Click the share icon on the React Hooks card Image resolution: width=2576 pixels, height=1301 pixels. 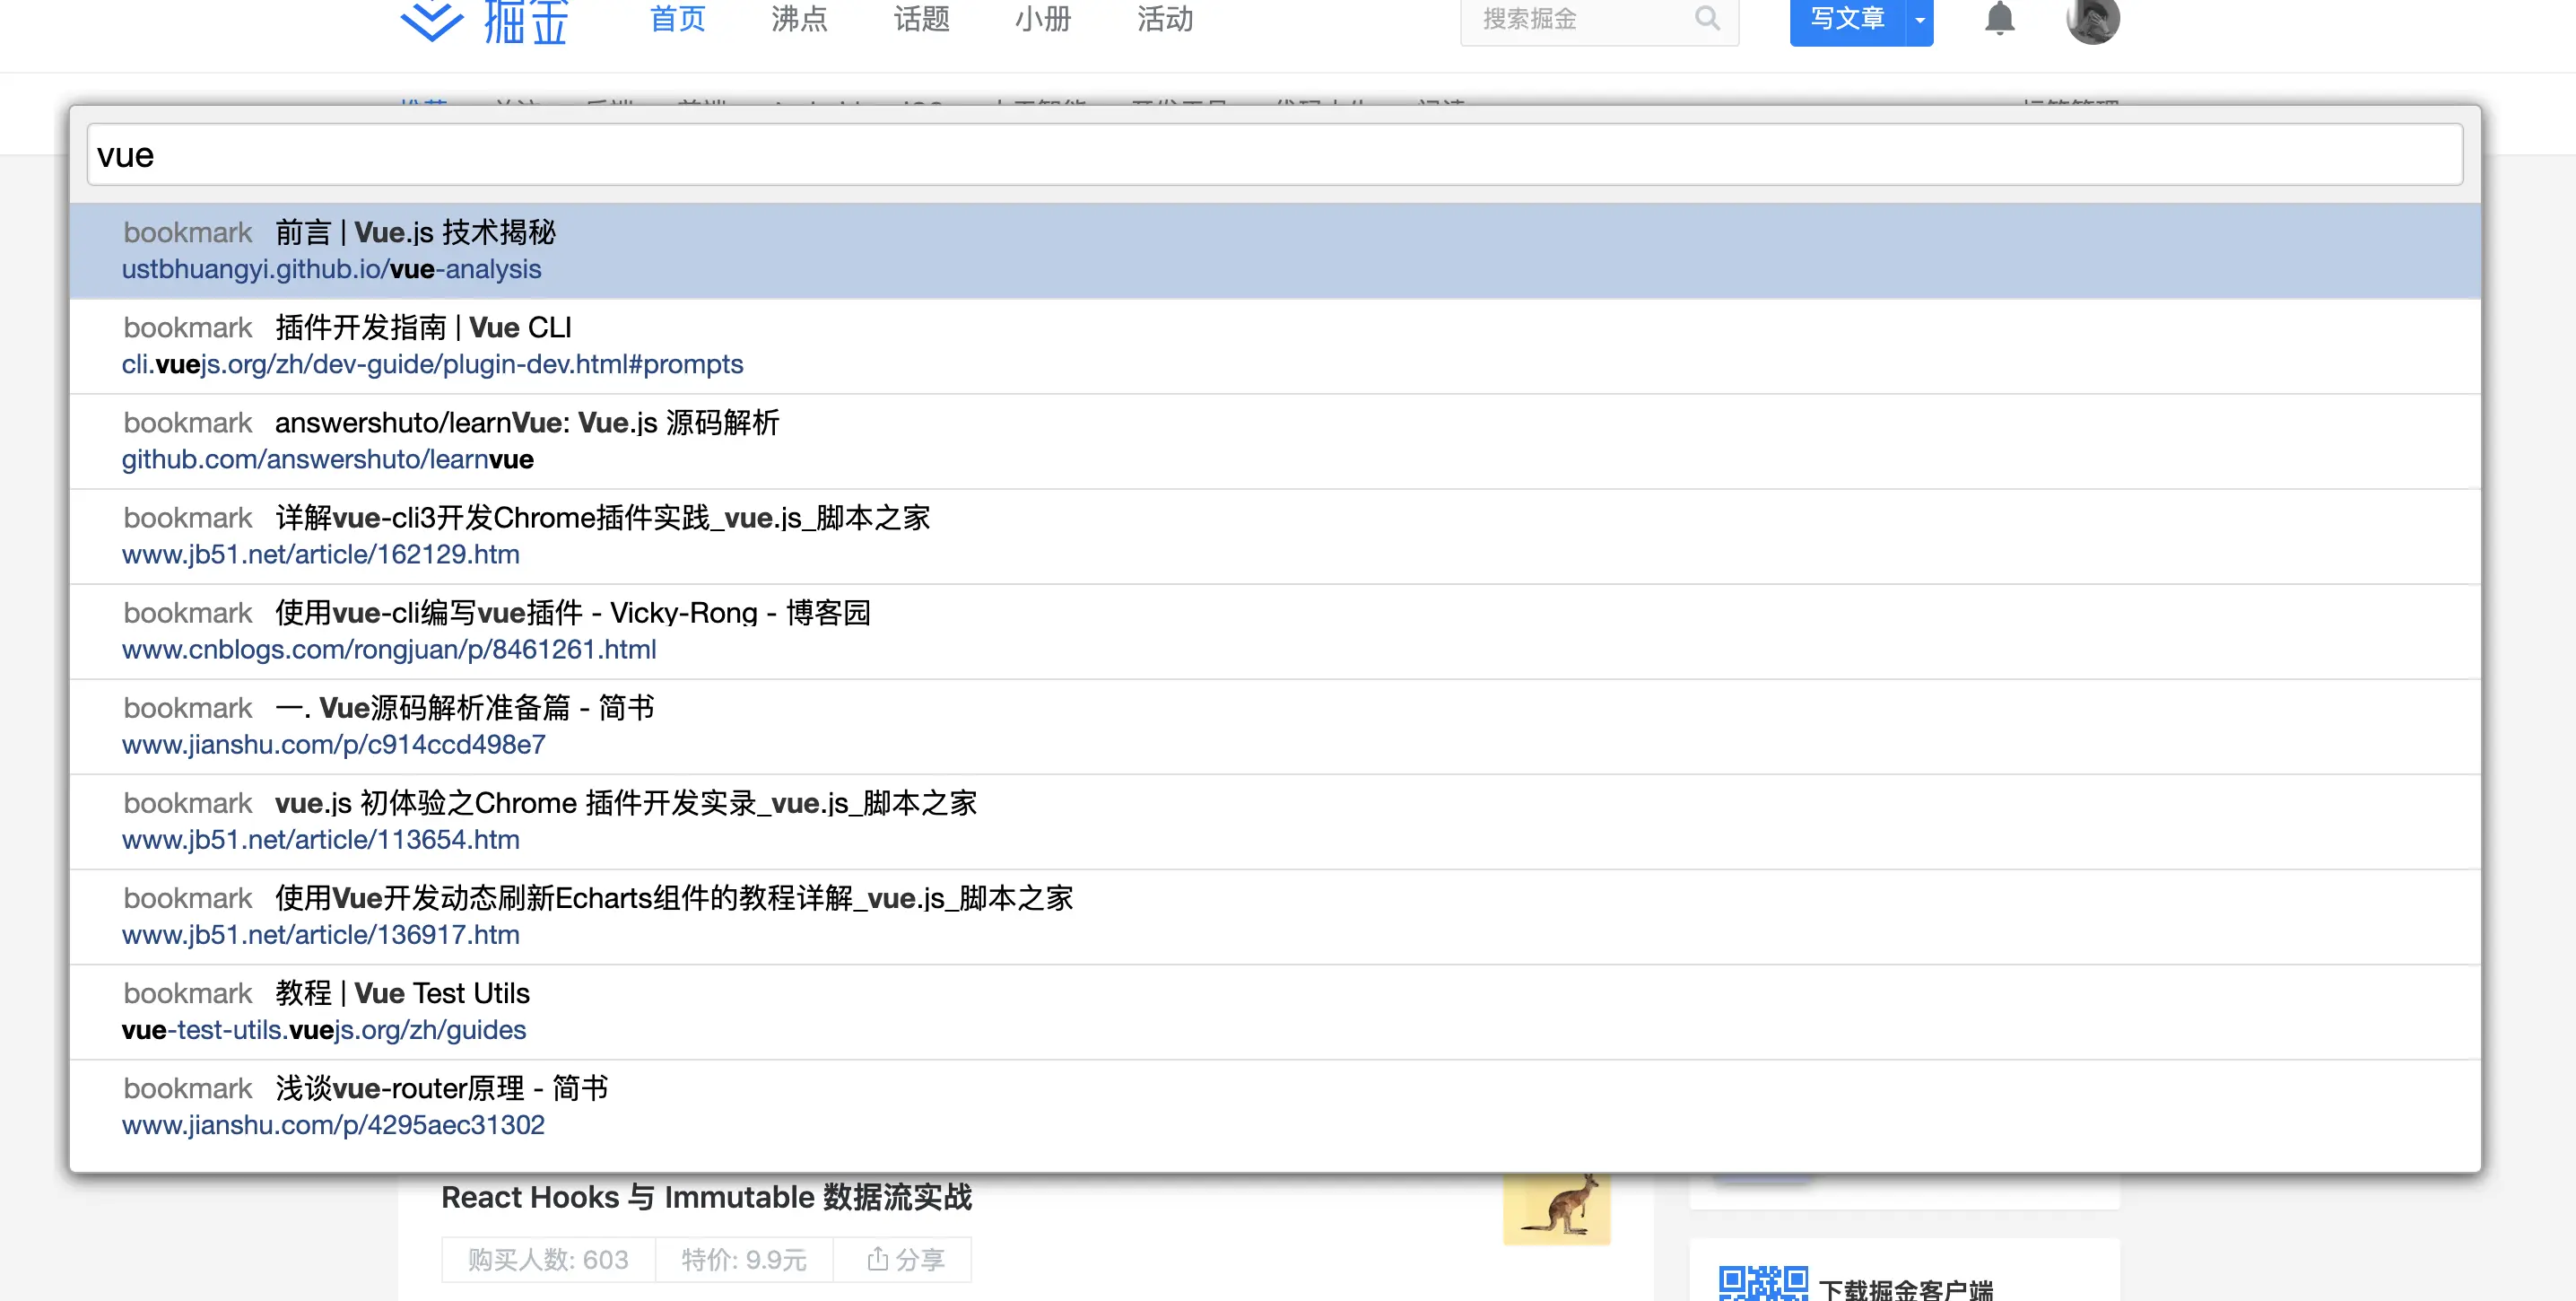point(878,1258)
